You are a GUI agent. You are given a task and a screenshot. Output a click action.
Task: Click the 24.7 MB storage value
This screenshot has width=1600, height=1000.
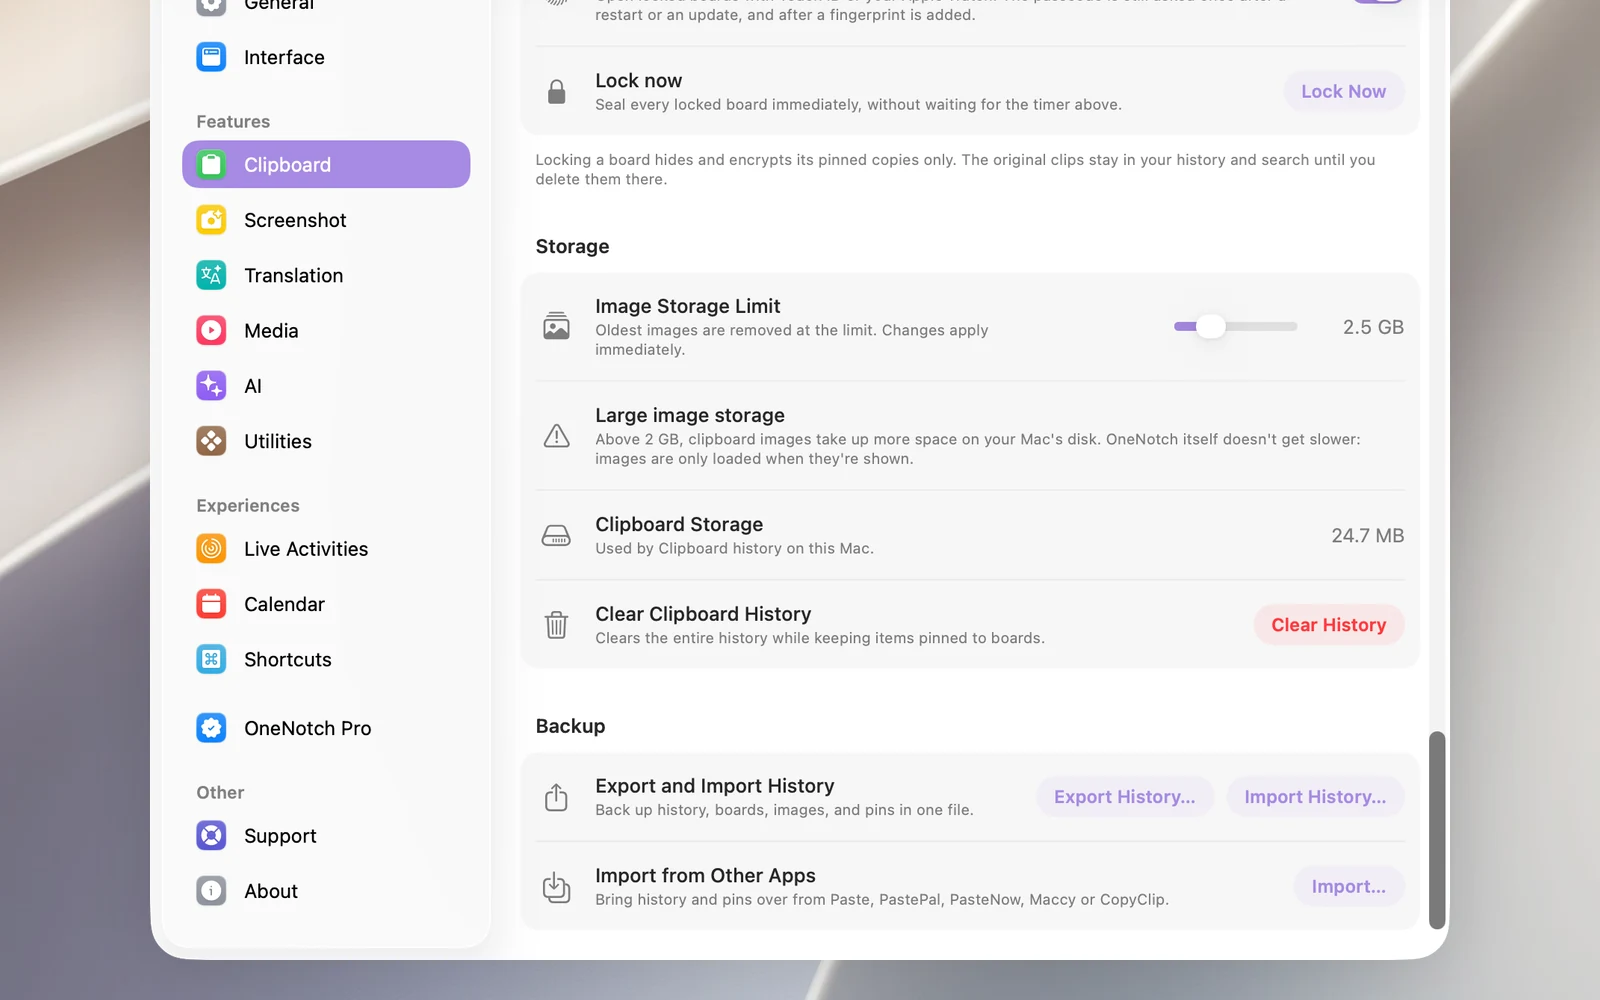(x=1367, y=535)
